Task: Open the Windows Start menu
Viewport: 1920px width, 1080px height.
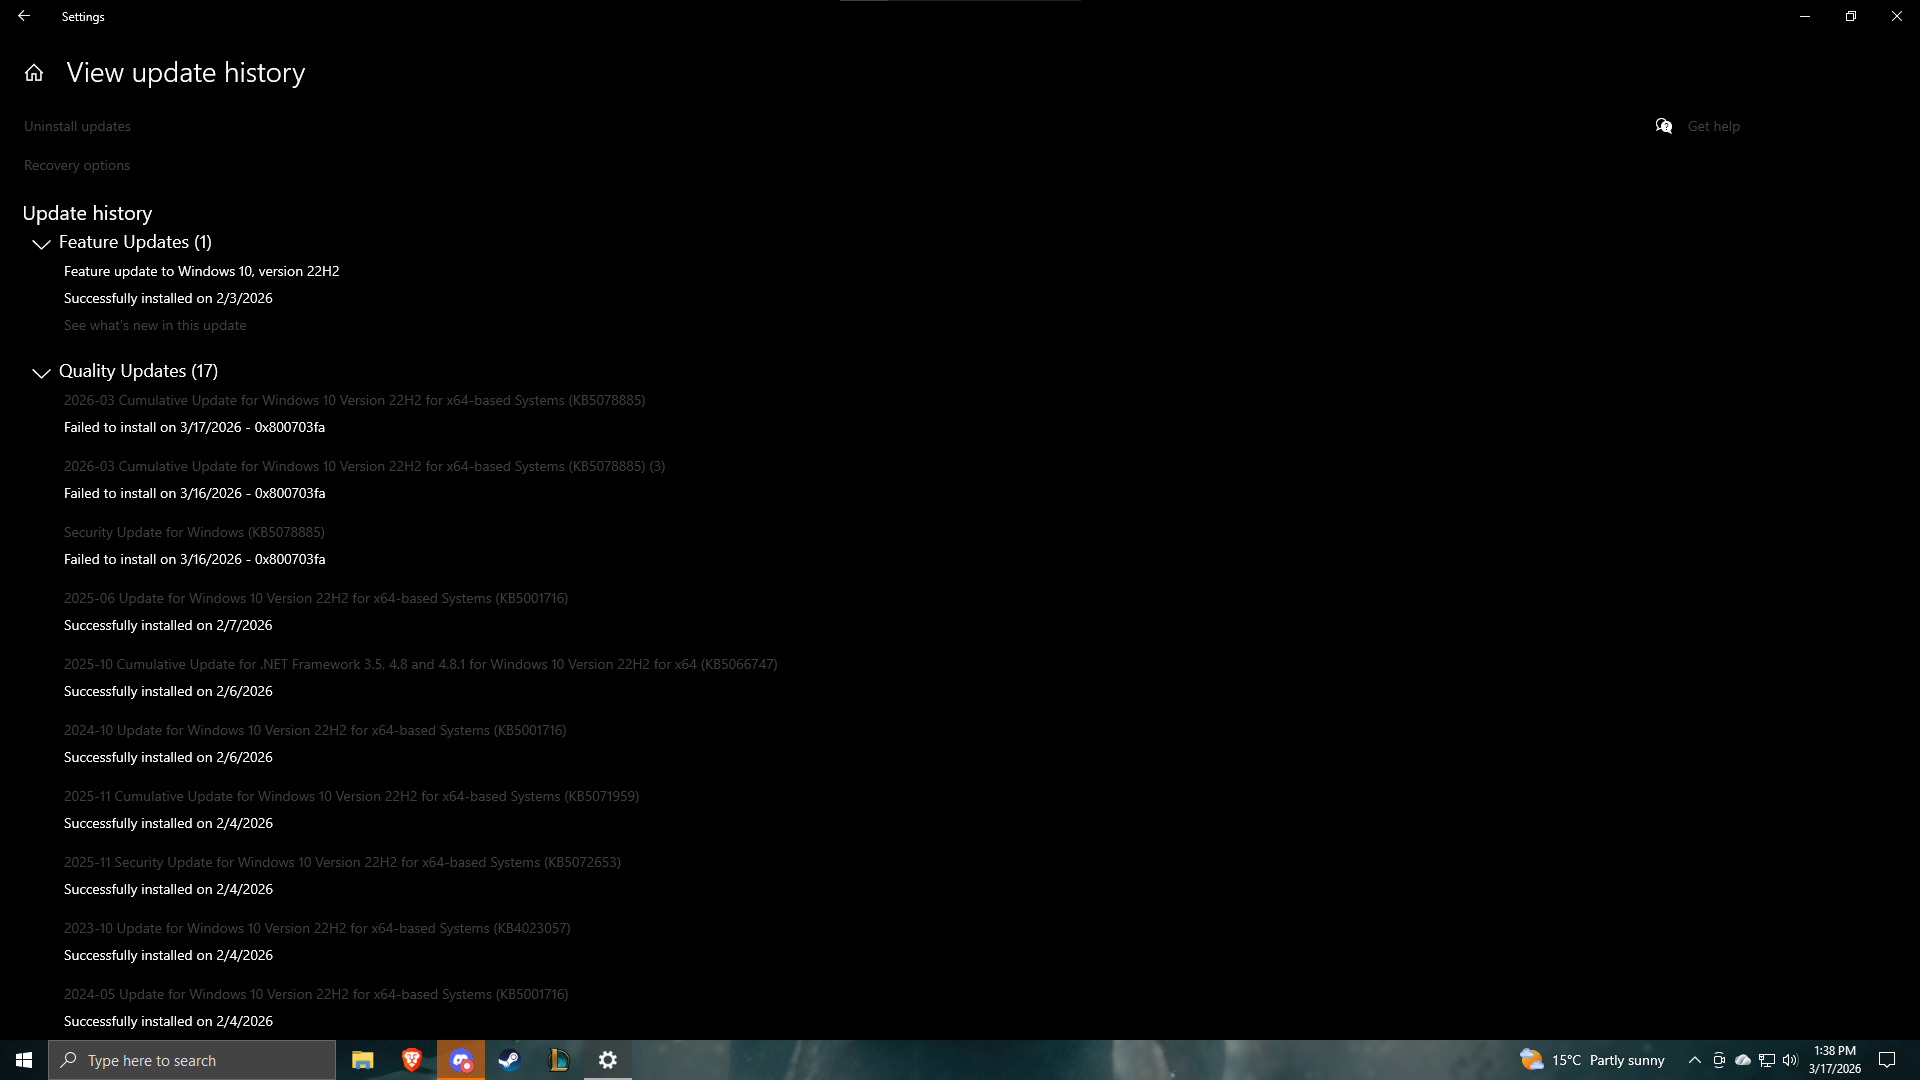Action: (24, 1060)
